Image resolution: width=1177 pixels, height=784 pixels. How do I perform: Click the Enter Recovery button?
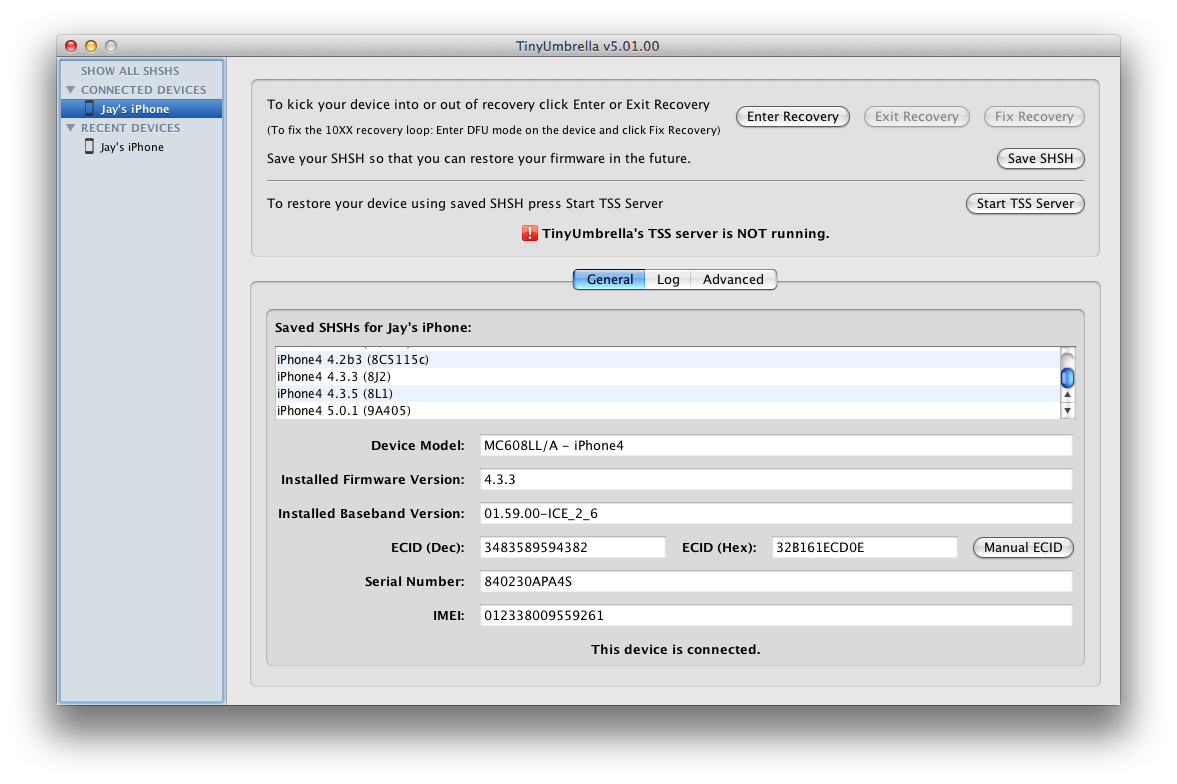pos(793,116)
